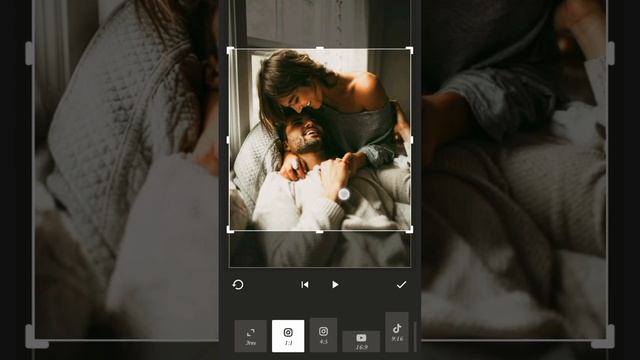Choose the YouTube 16:9 ratio
This screenshot has width=640, height=360.
tap(361, 341)
